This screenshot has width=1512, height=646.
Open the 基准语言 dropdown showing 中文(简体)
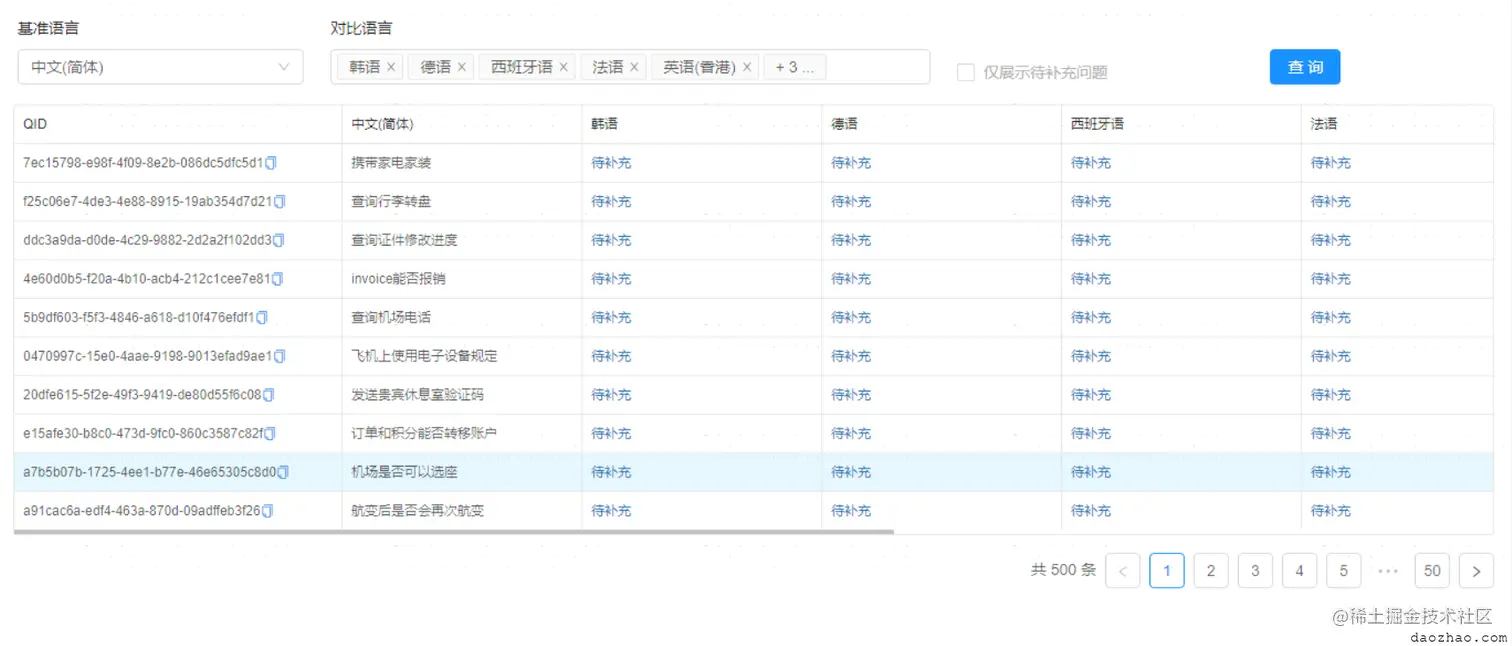click(160, 67)
